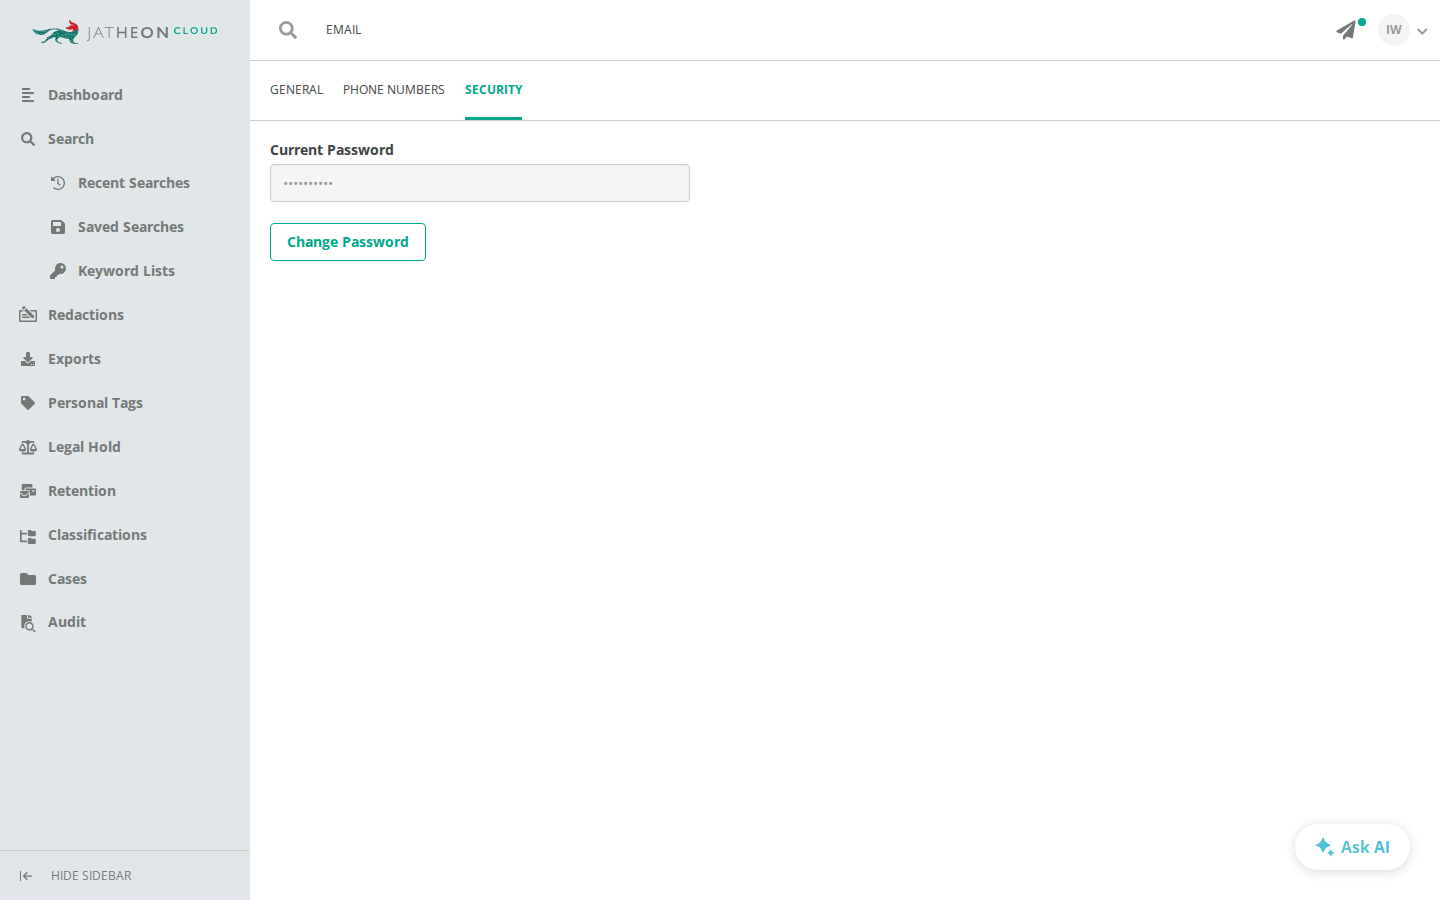Click the IW user avatar

(x=1394, y=30)
